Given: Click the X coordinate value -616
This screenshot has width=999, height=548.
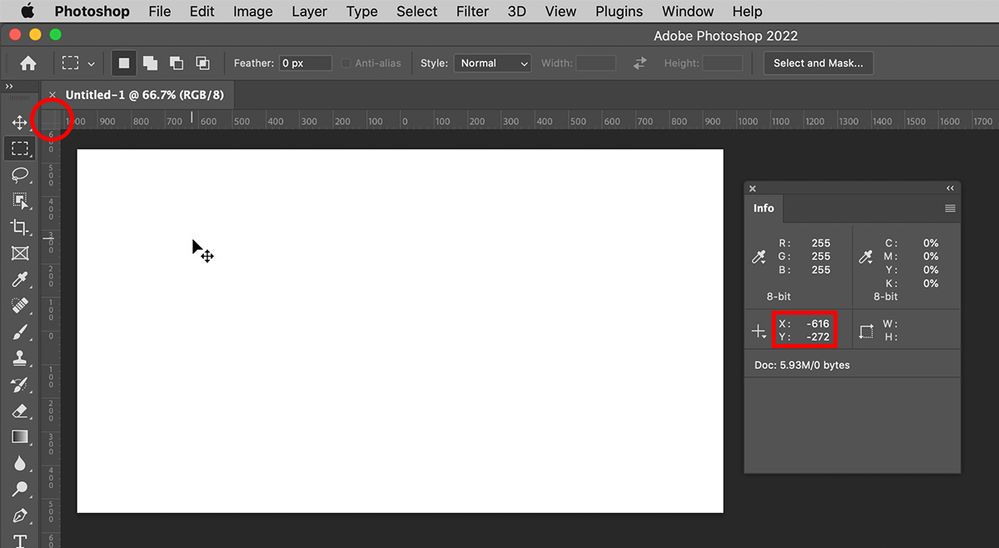Looking at the screenshot, I should coord(818,324).
